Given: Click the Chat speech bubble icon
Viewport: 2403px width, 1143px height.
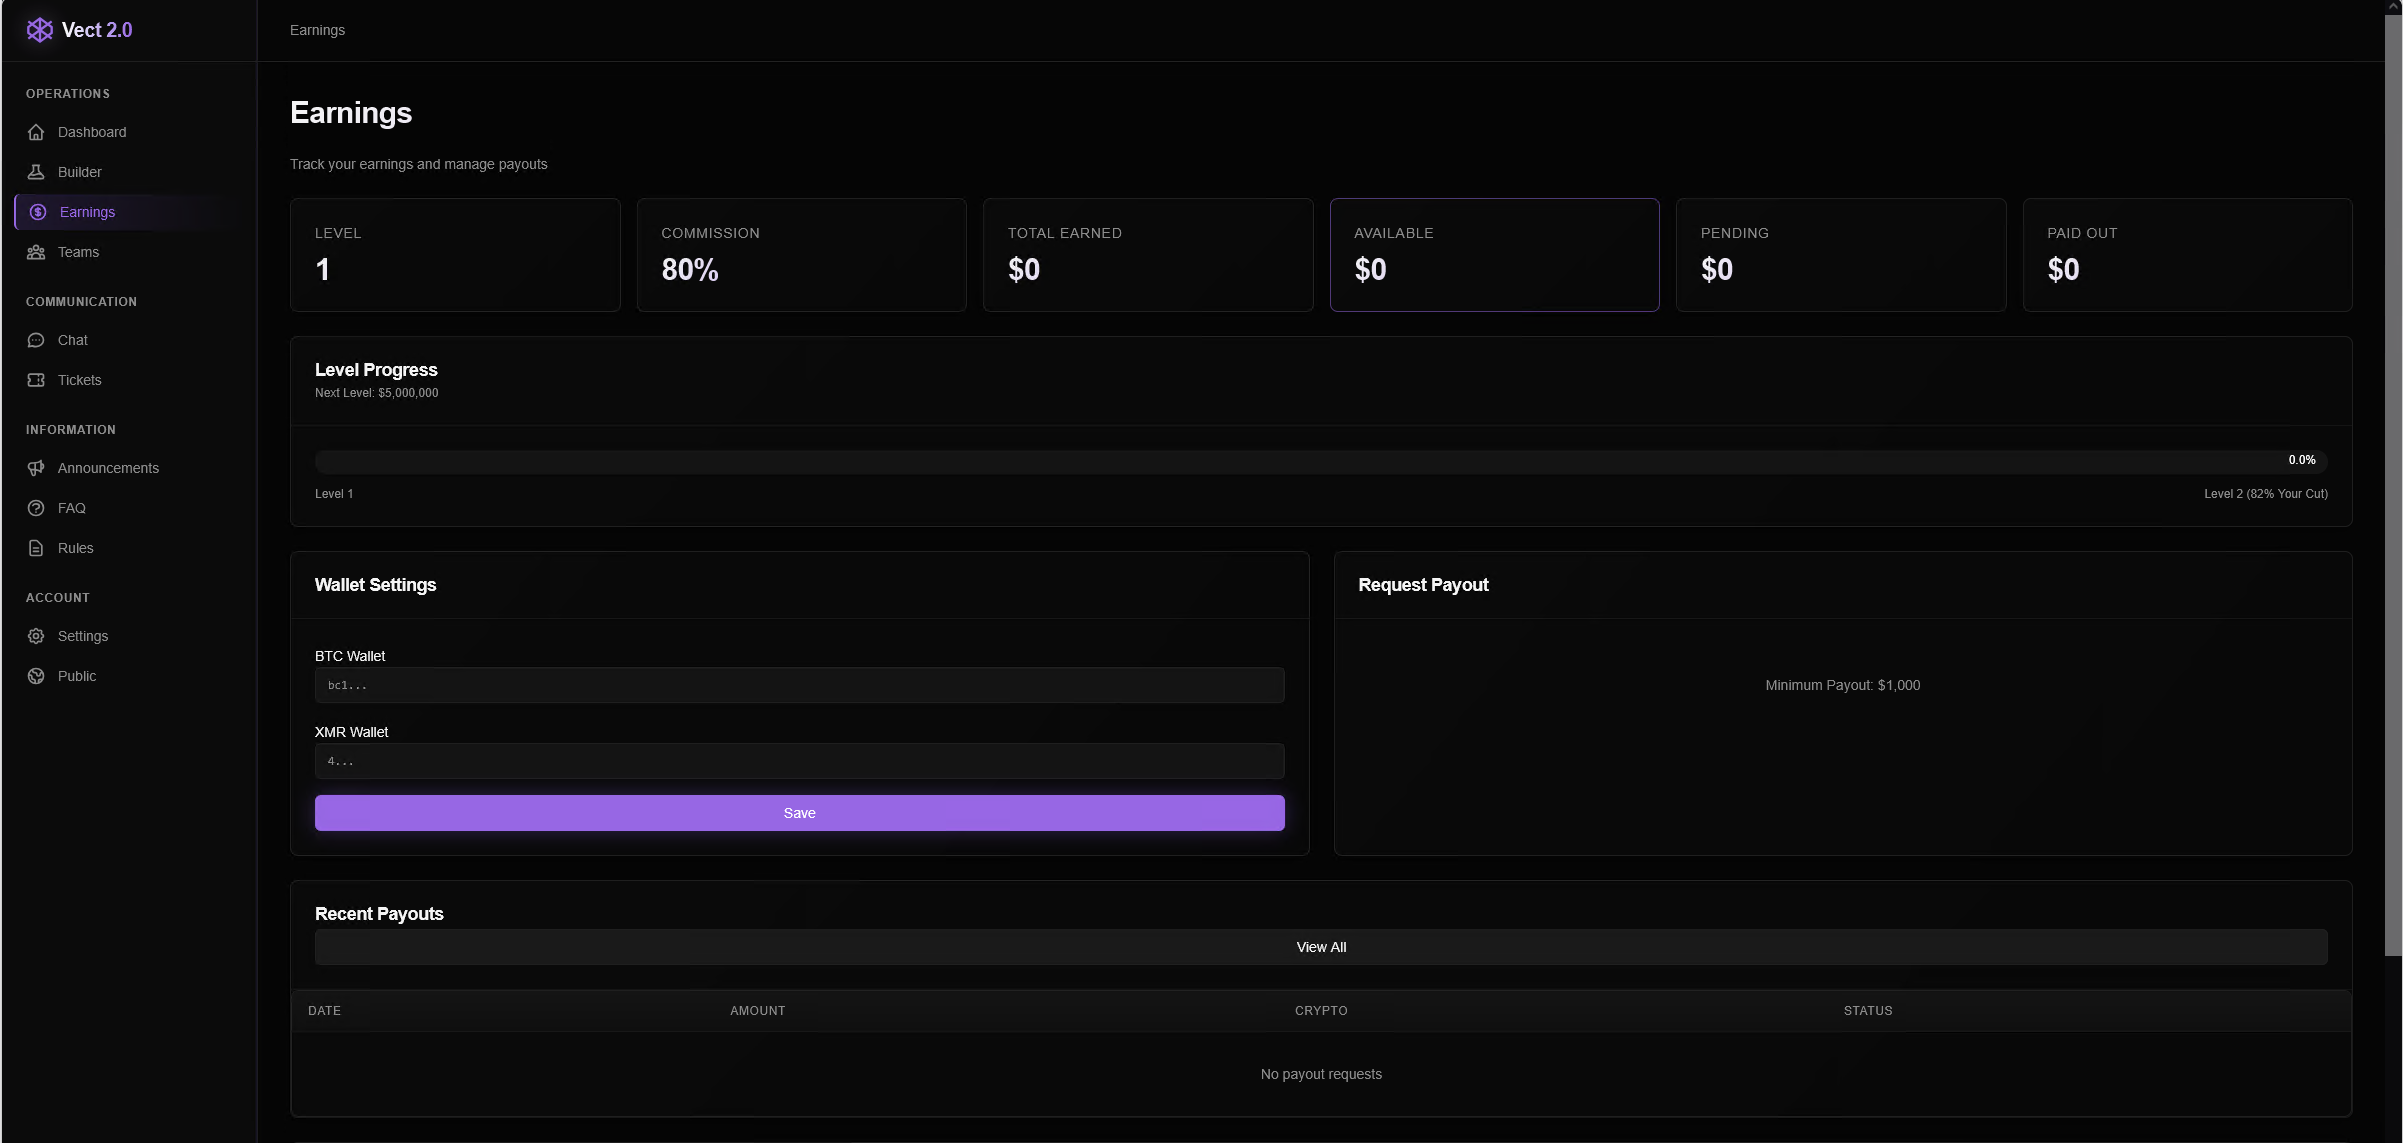Looking at the screenshot, I should [36, 340].
